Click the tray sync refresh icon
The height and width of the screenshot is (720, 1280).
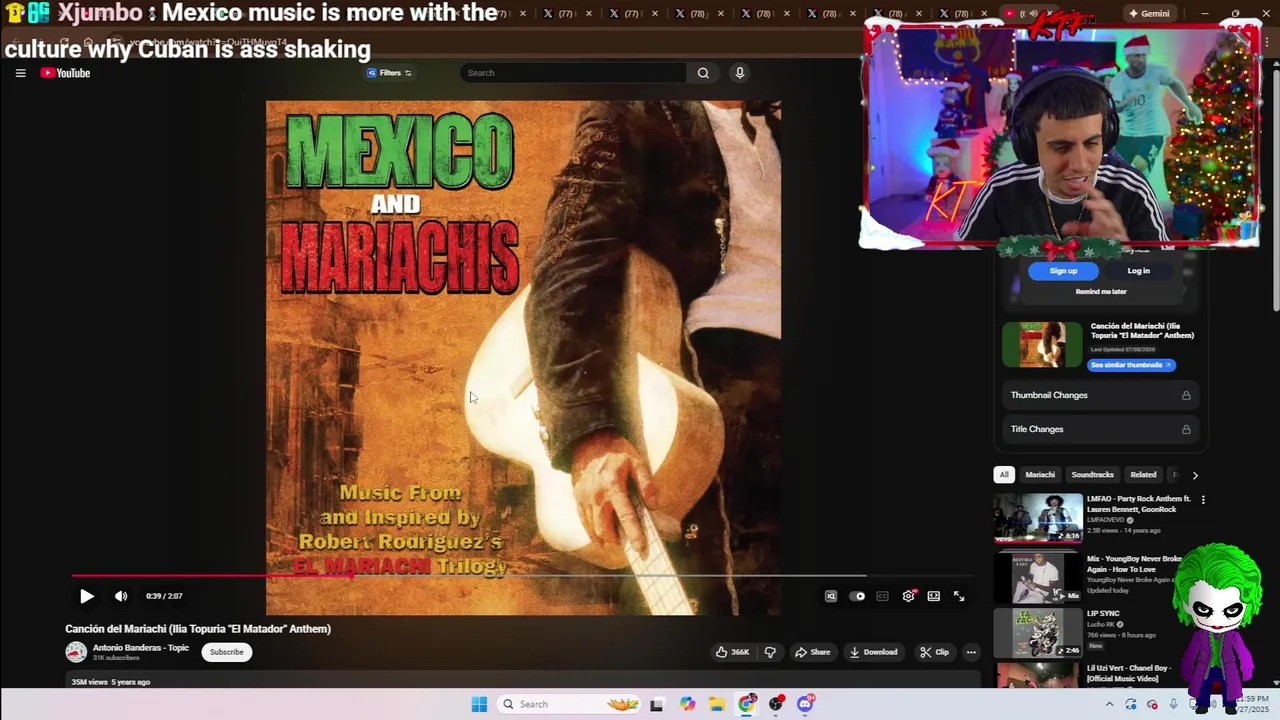[1131, 704]
